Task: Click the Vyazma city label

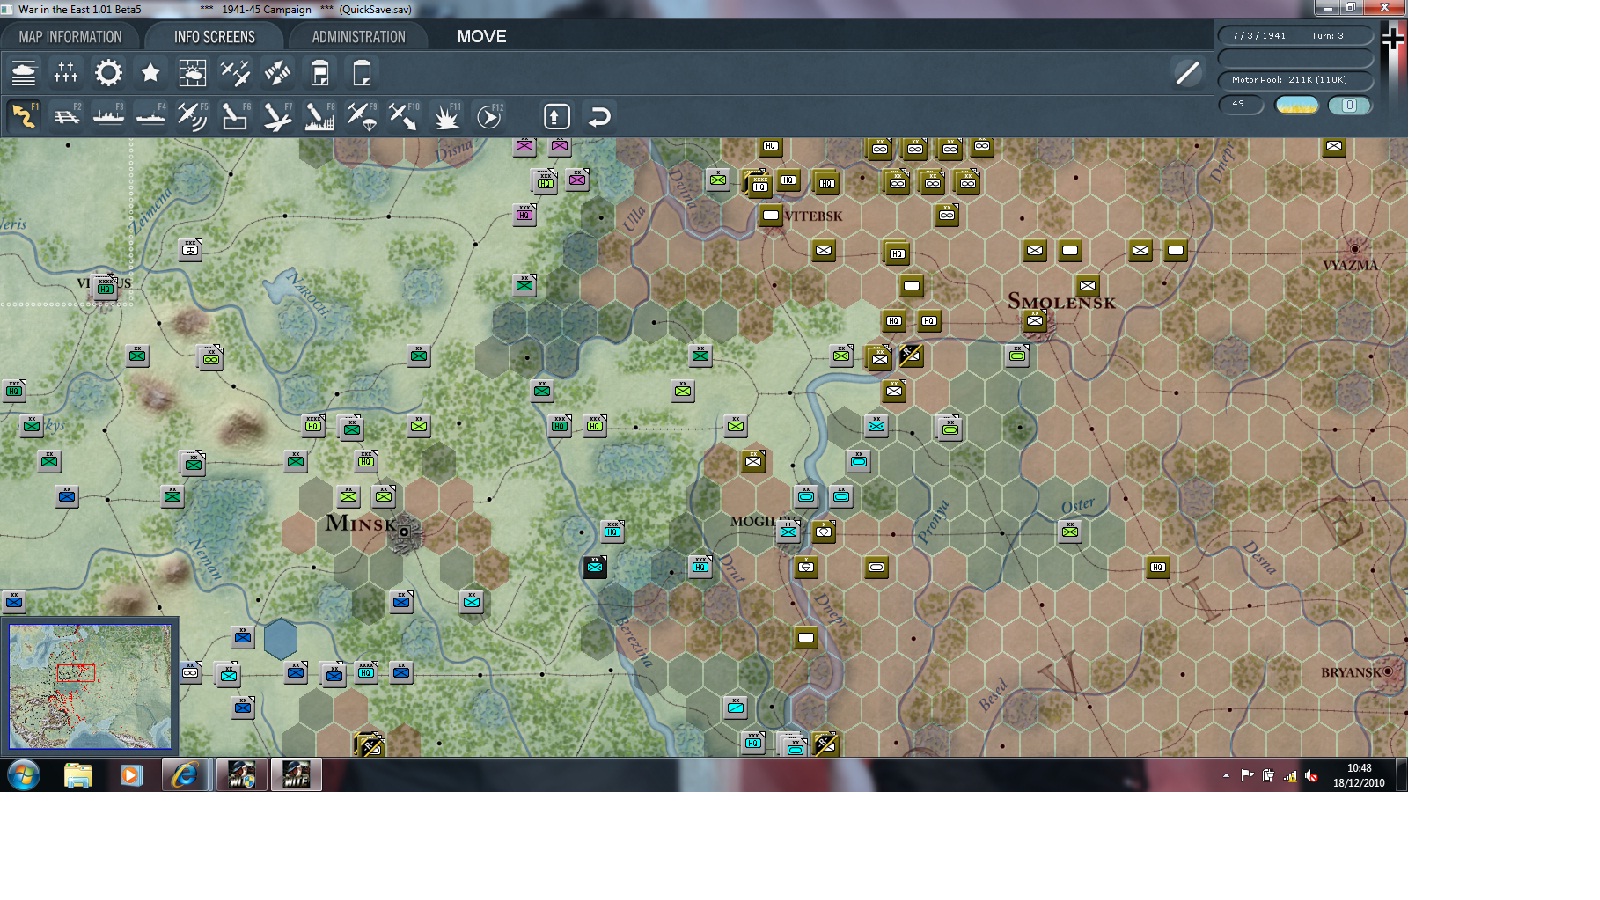Action: [x=1350, y=265]
